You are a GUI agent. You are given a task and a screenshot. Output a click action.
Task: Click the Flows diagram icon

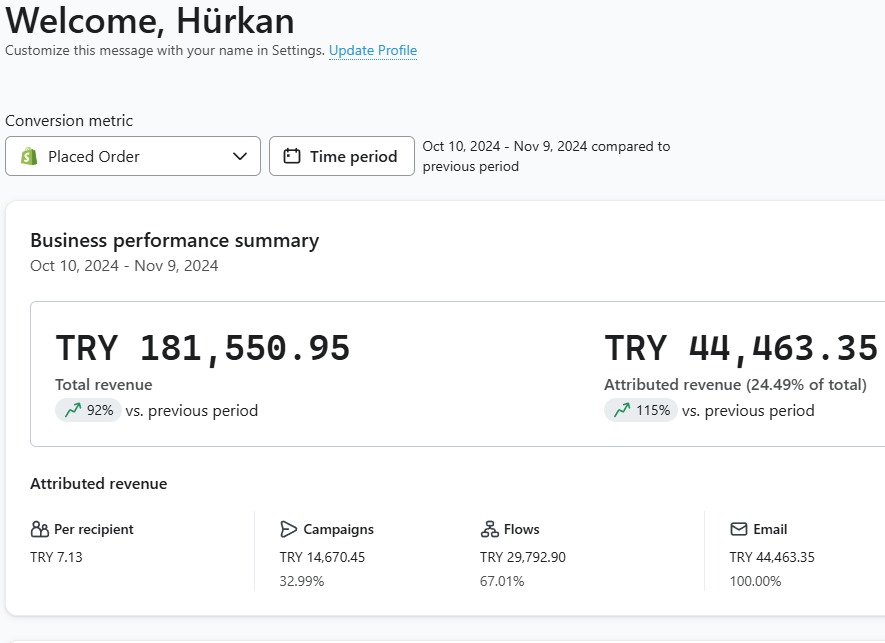(489, 529)
